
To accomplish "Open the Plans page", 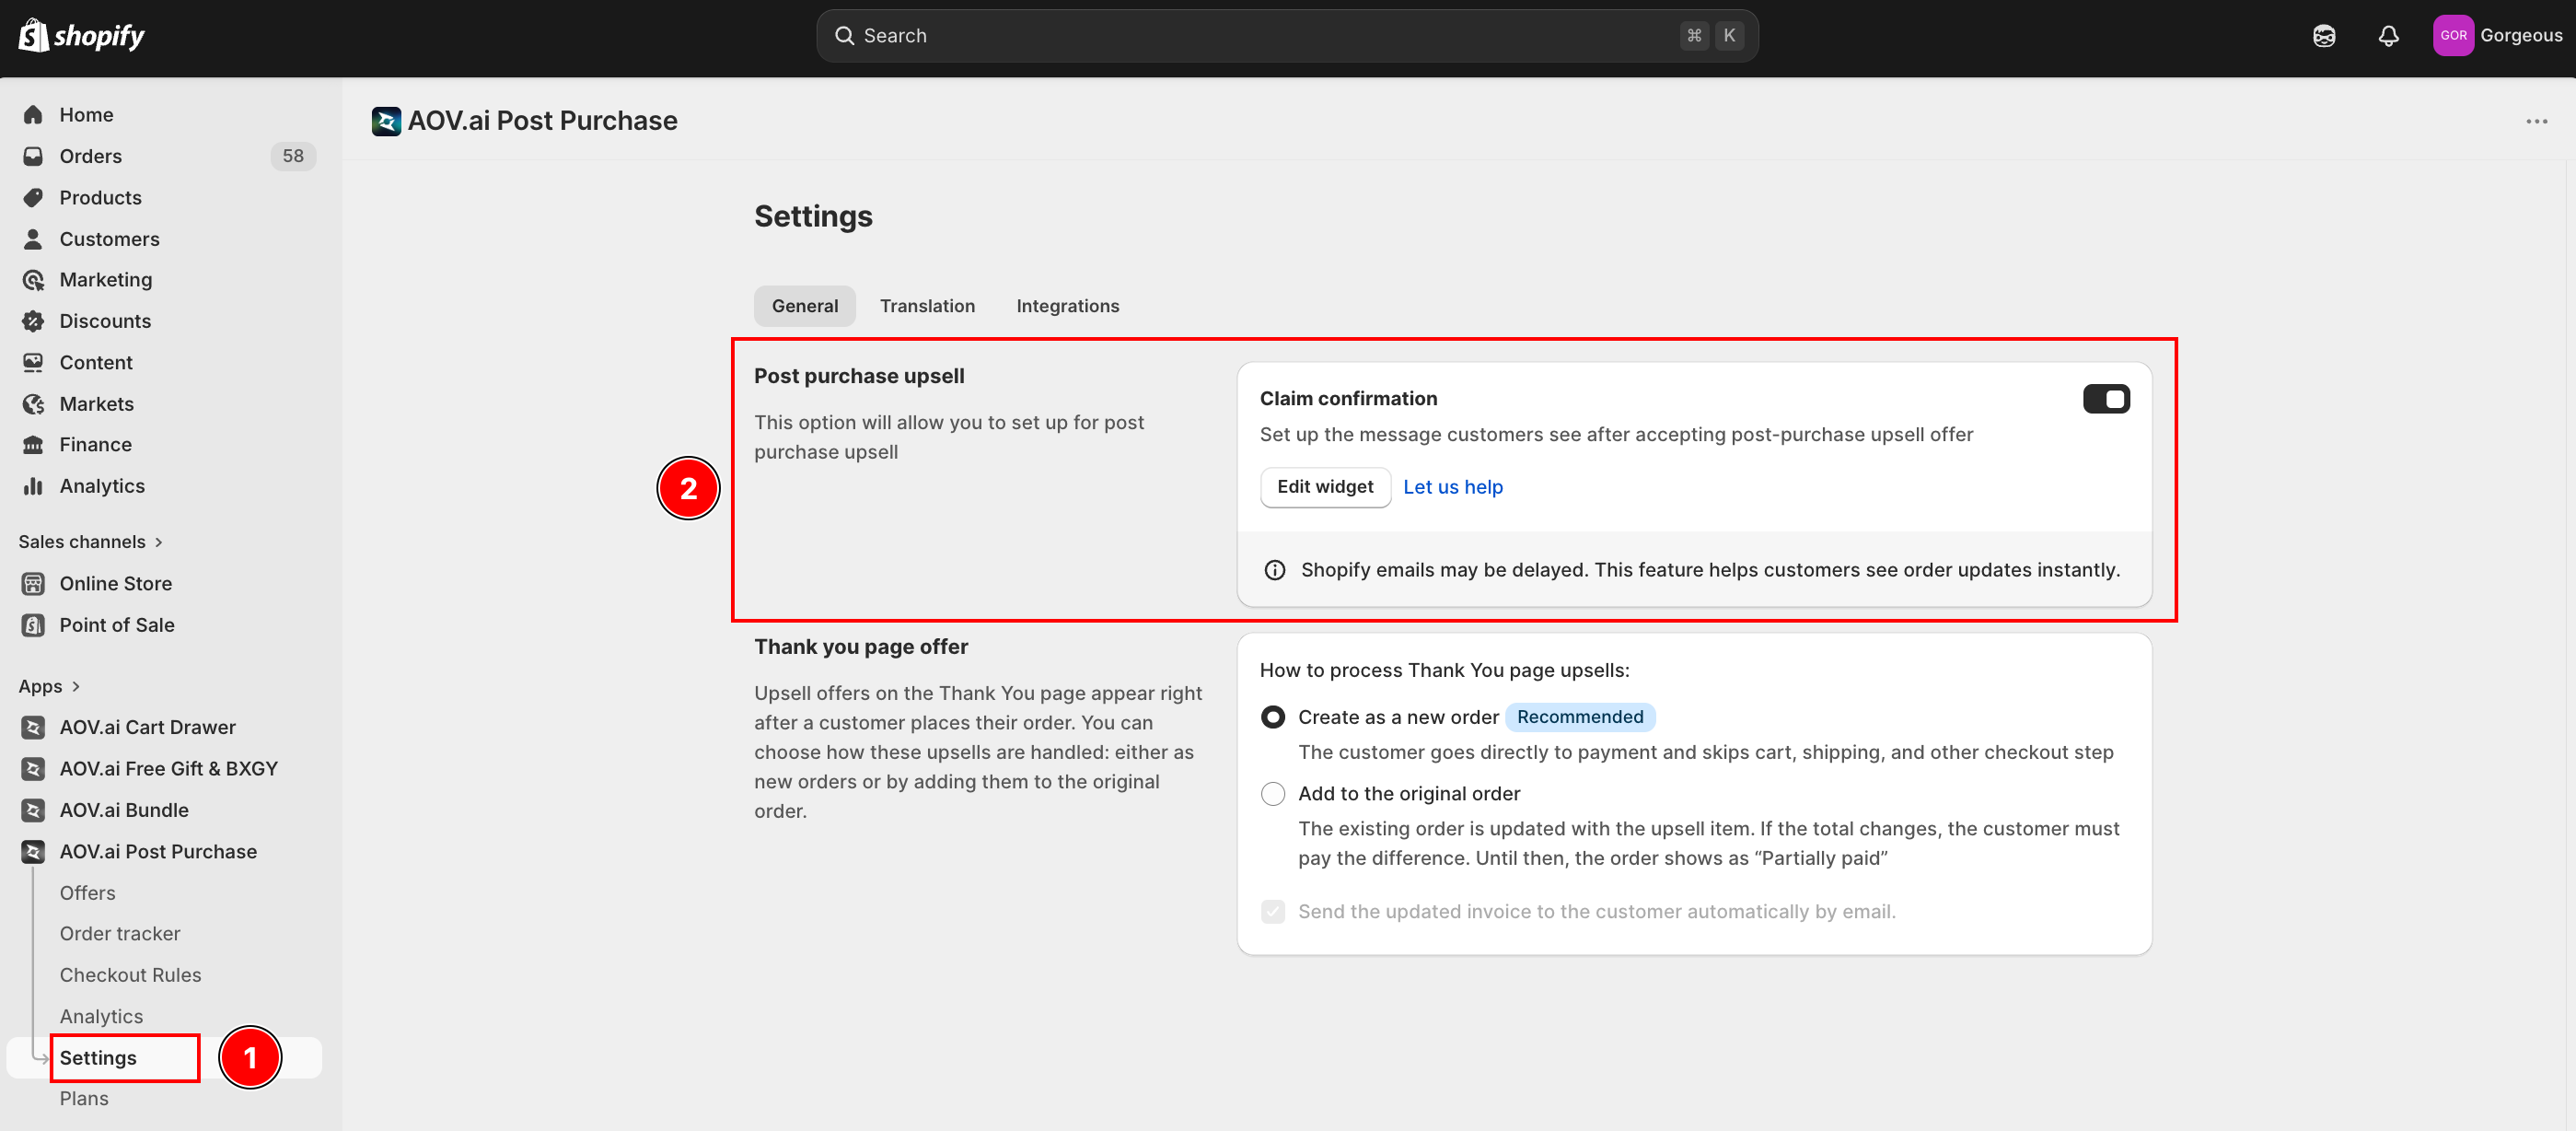I will (84, 1099).
